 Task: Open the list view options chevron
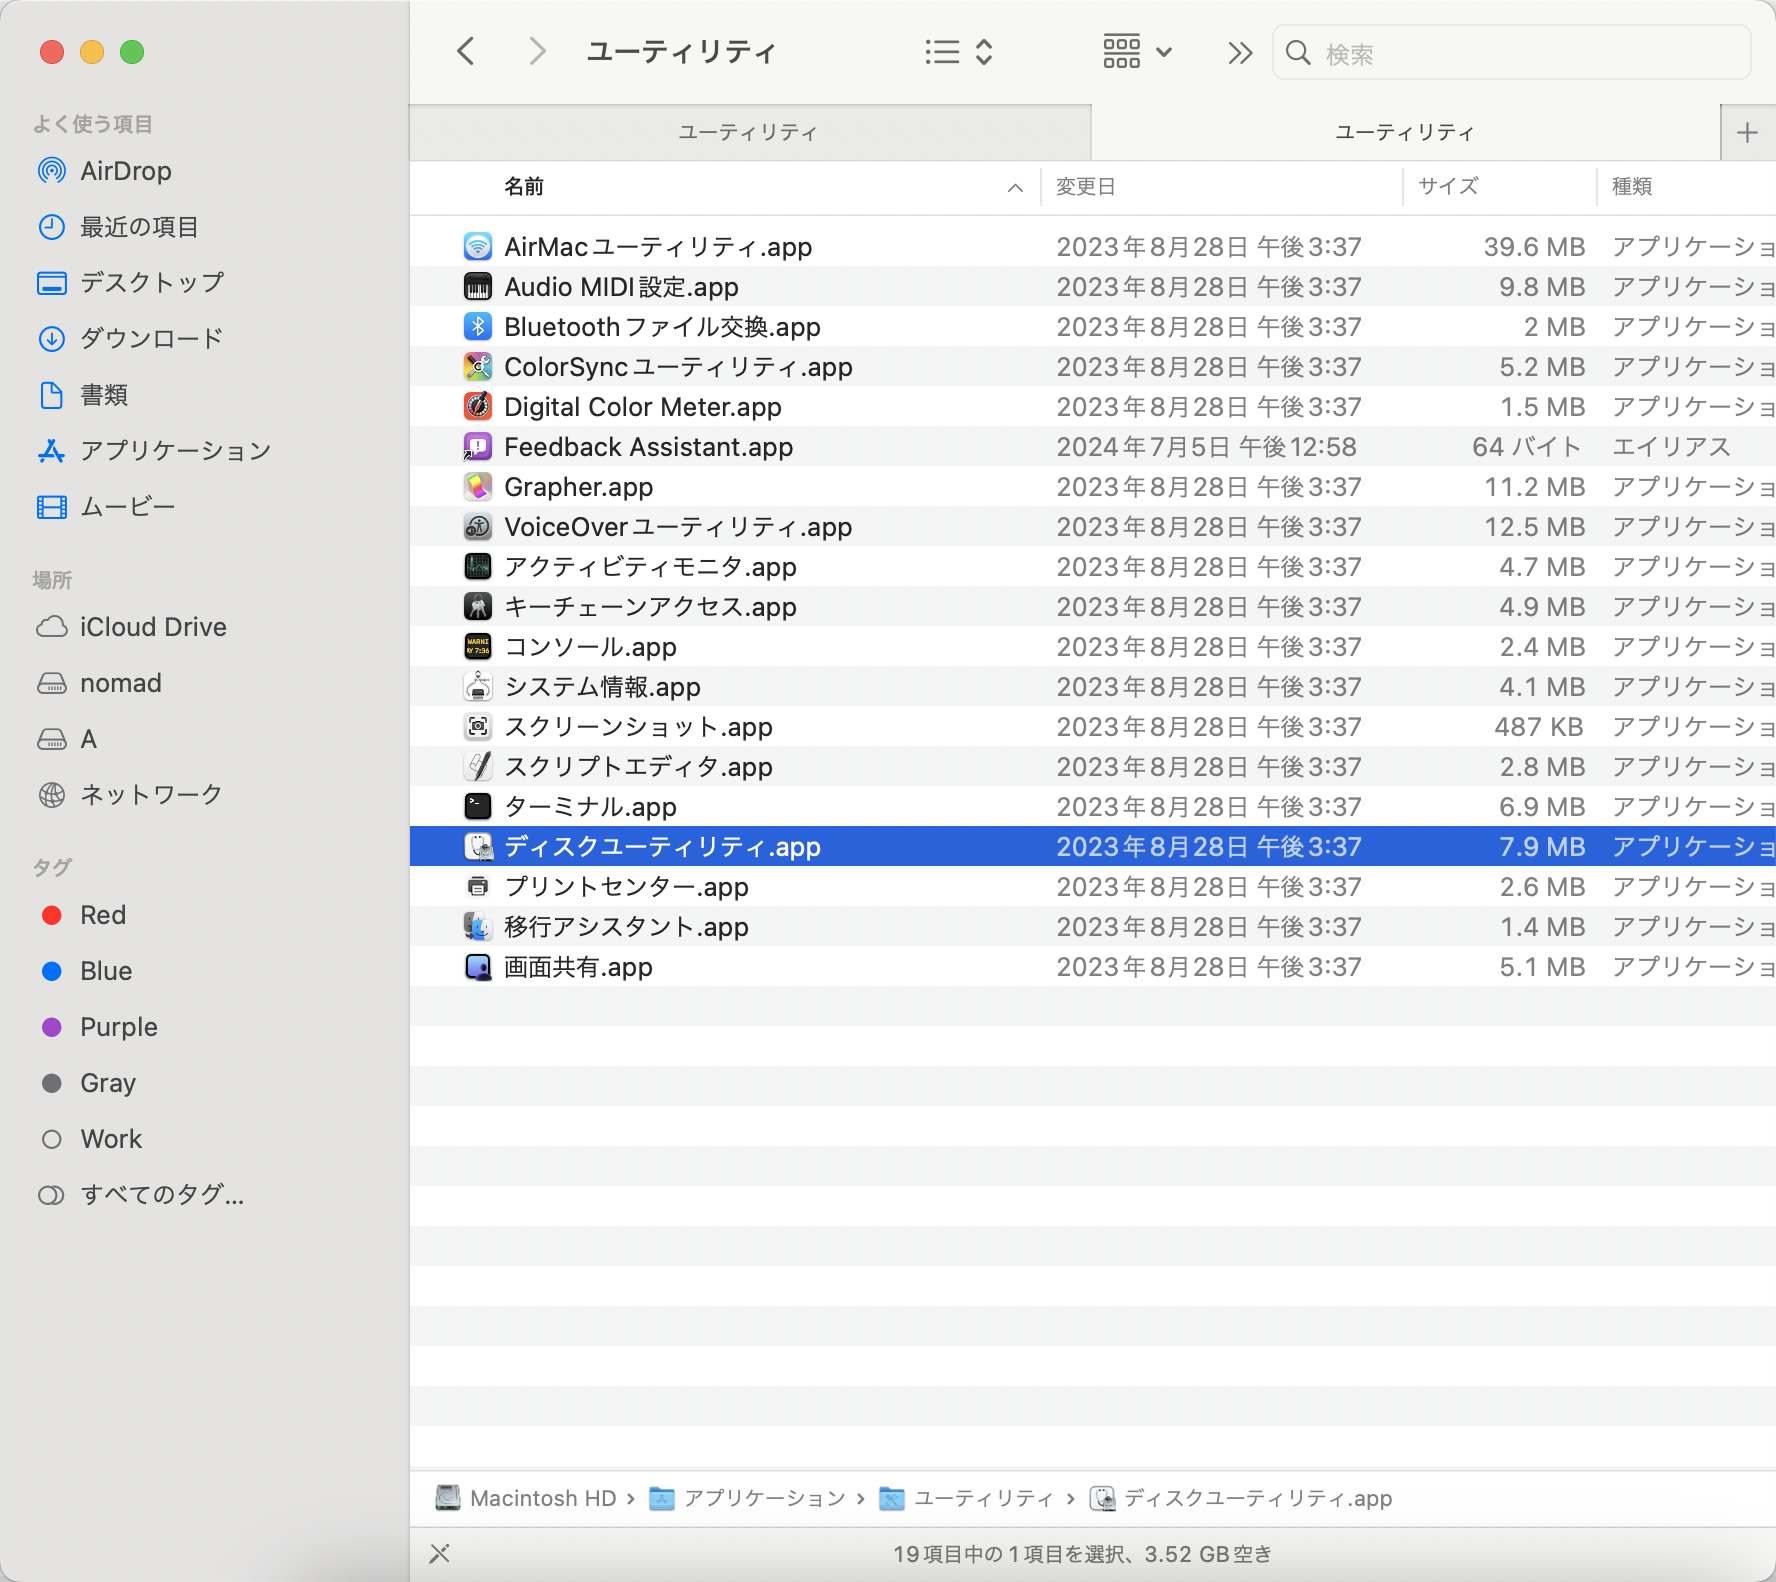[x=984, y=51]
